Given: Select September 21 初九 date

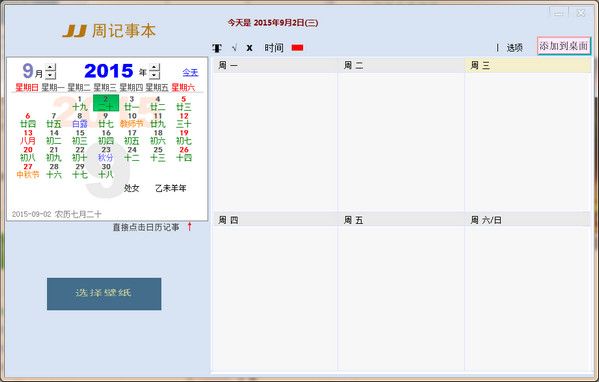Looking at the screenshot, I should (54, 154).
